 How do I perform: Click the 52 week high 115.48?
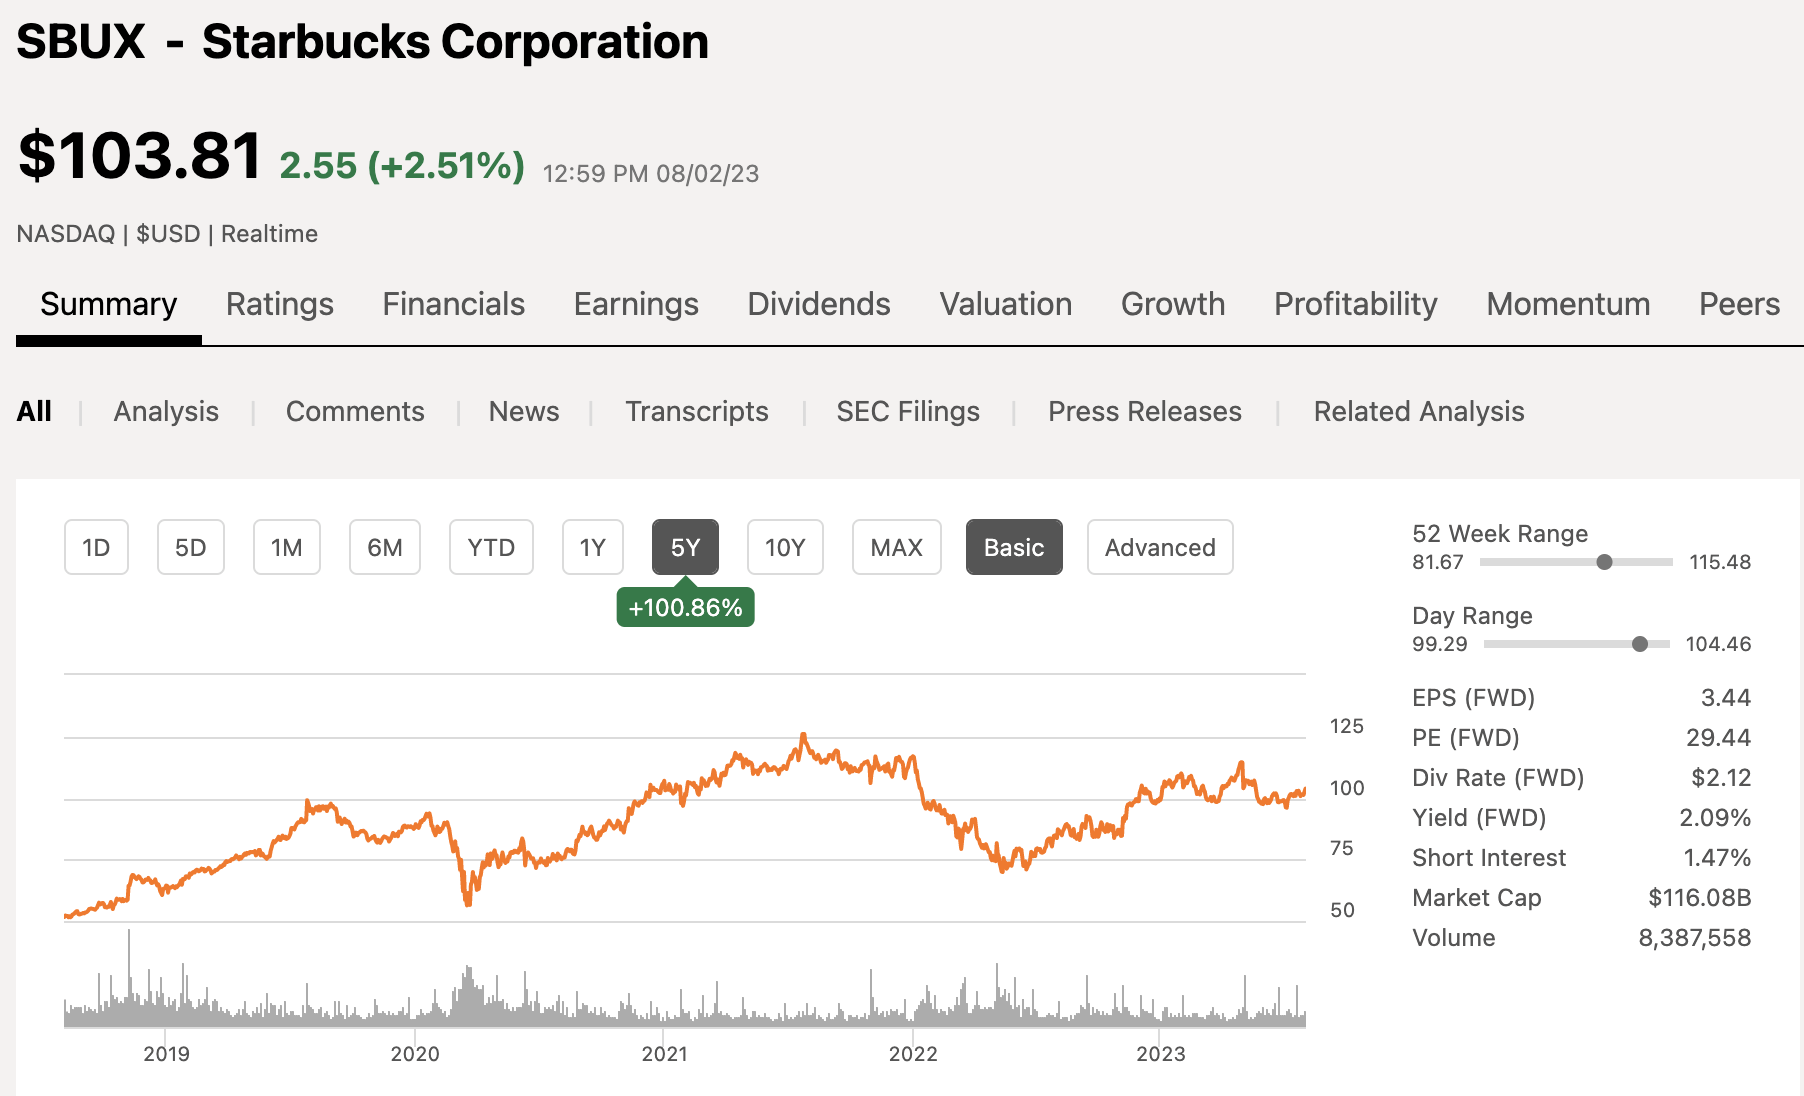point(1720,562)
